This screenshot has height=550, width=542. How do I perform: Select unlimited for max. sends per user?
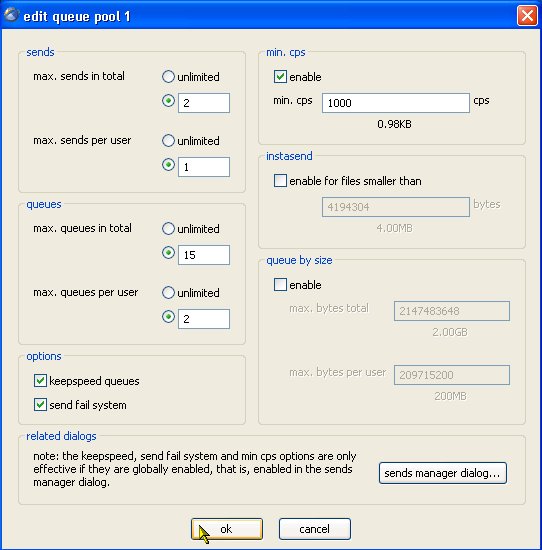(x=168, y=141)
